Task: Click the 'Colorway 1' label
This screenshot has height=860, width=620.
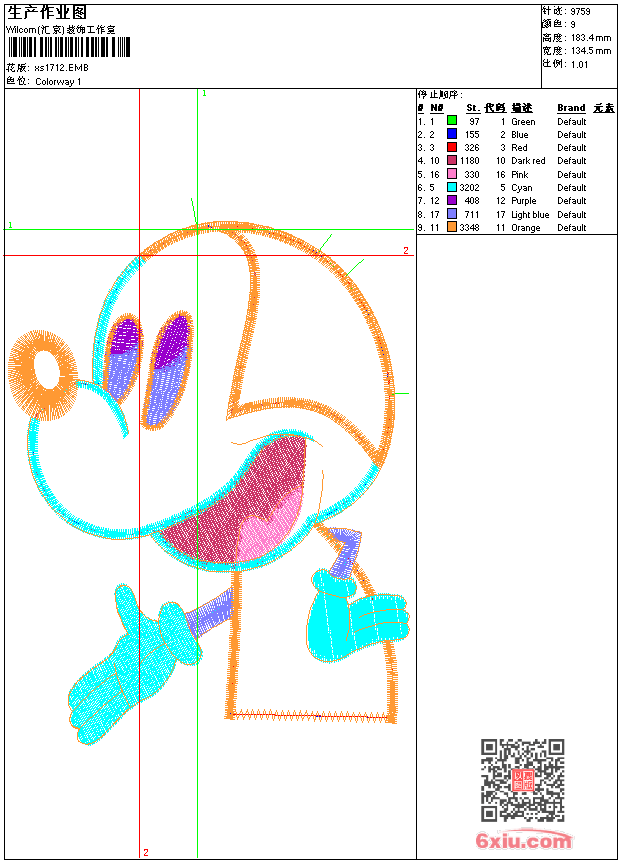Action: click(x=58, y=82)
